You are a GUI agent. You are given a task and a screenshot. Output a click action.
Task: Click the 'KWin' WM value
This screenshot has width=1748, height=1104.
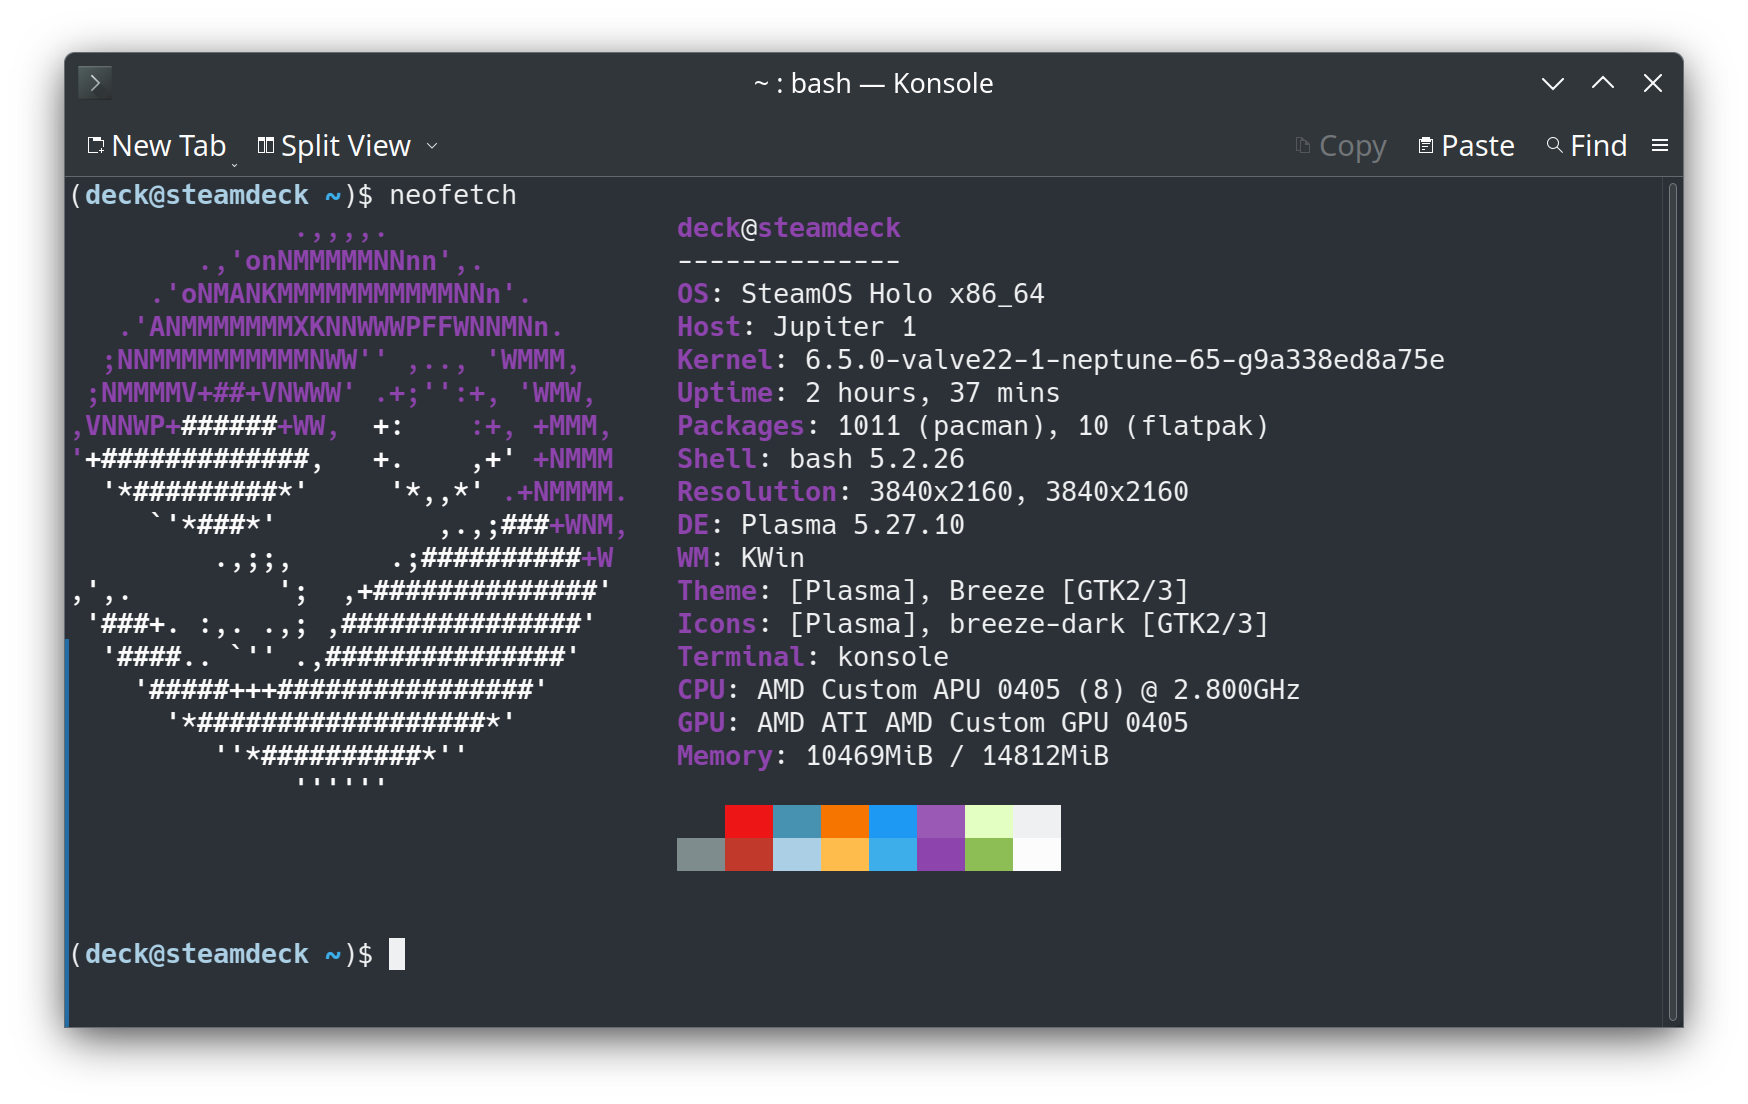(x=773, y=558)
